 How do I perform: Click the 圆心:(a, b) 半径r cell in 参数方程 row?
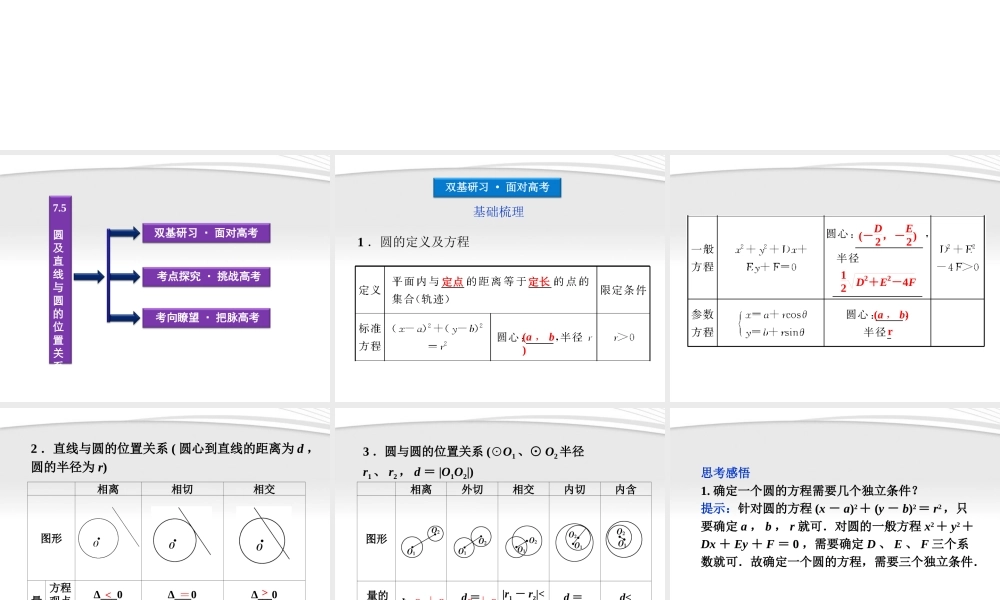coord(877,323)
